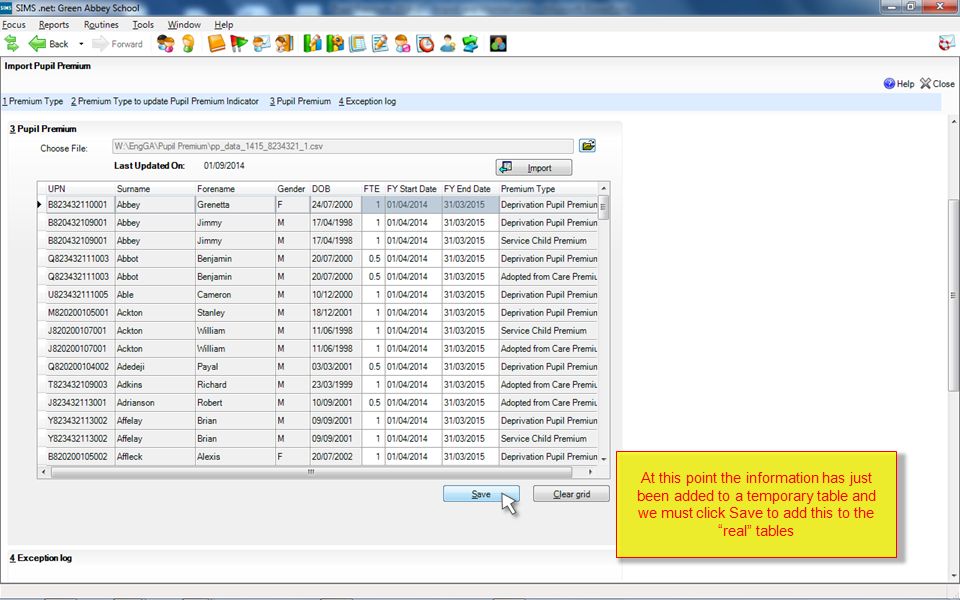This screenshot has width=960, height=600.
Task: Jump to 1 Premium Type section
Action: [x=32, y=101]
